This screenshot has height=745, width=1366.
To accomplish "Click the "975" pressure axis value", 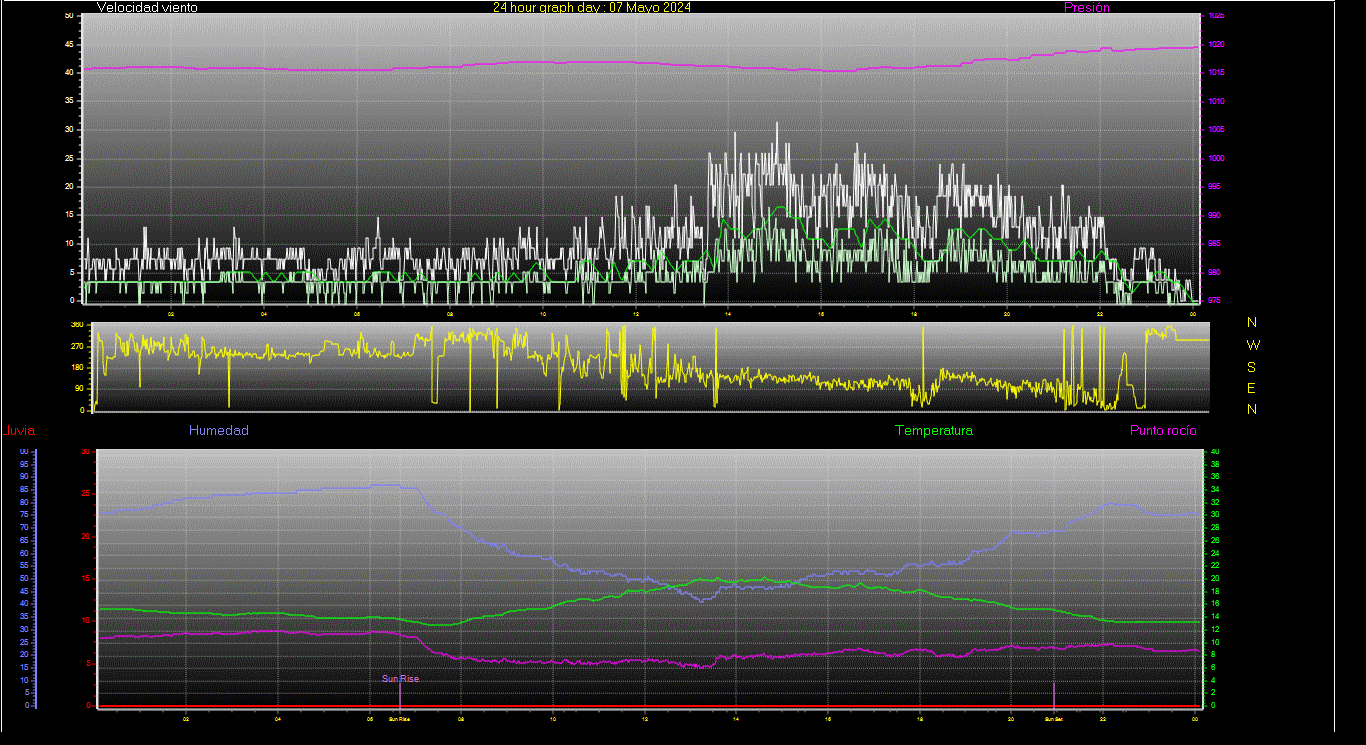I will pos(1213,300).
